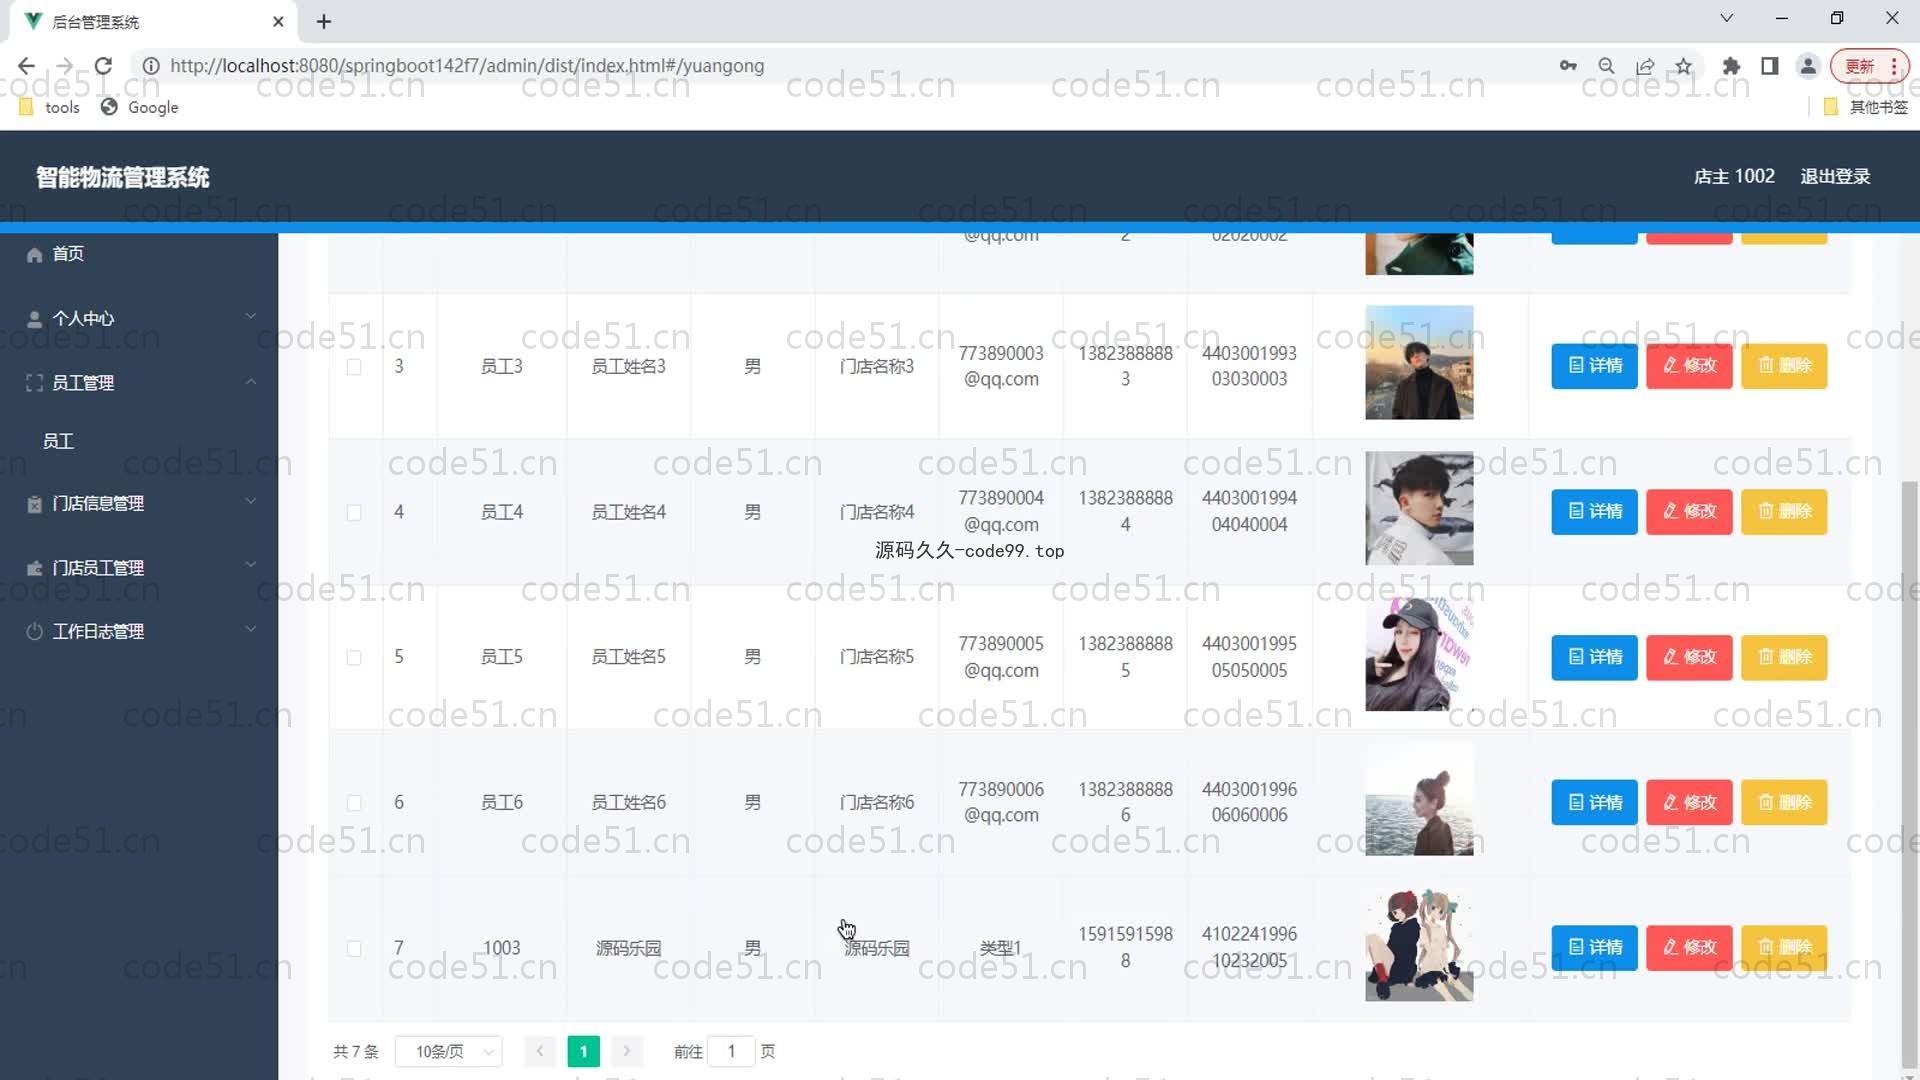1920x1080 pixels.
Task: Tick the checkbox for row 3 员工3
Action: tap(354, 367)
